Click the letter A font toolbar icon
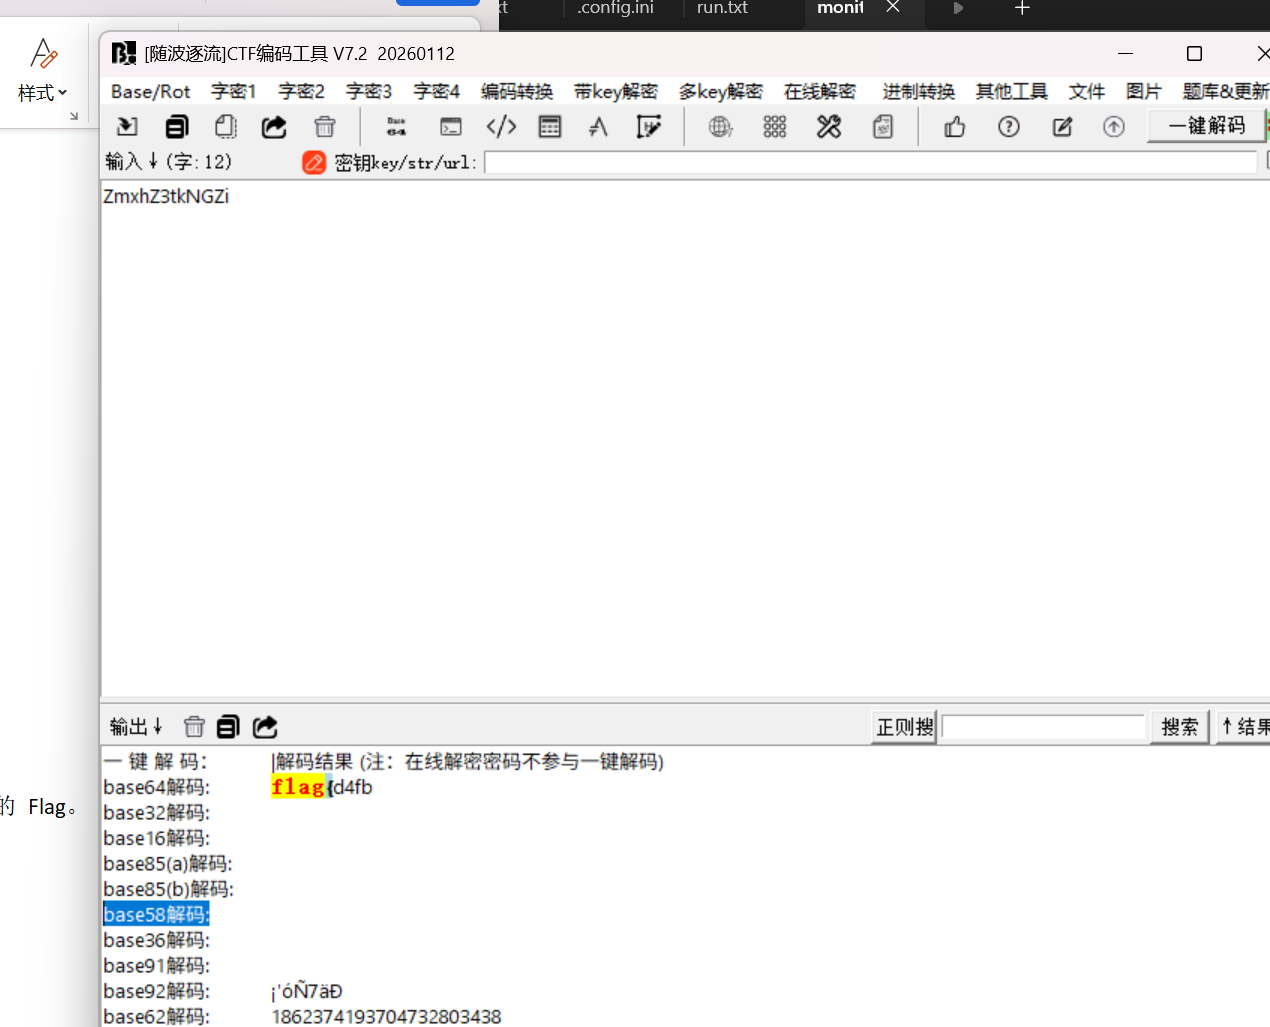 tap(598, 127)
